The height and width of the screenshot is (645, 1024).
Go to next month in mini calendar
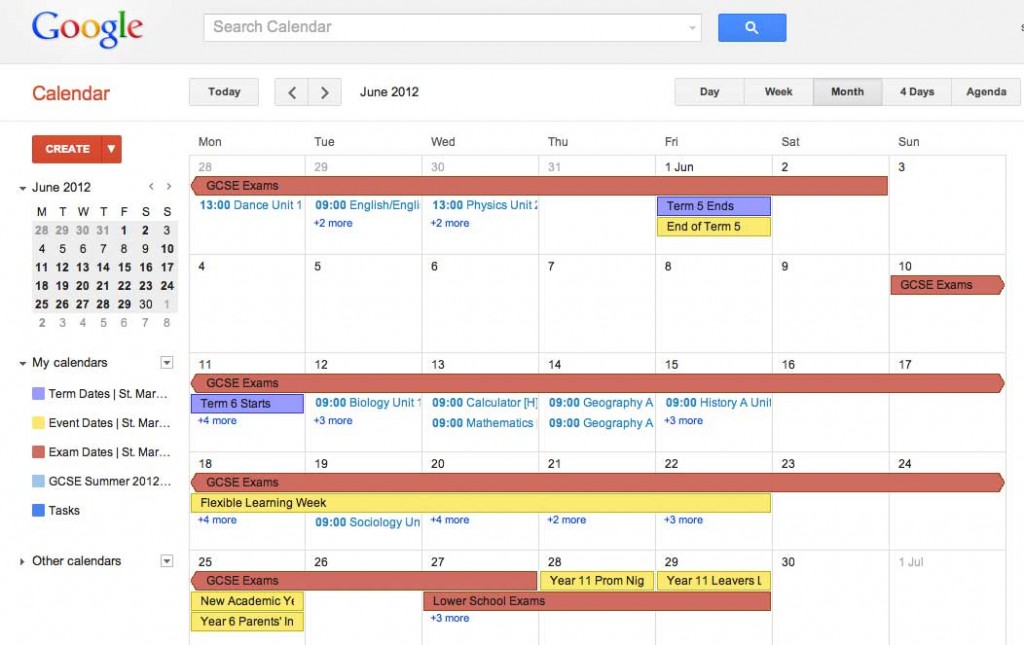[169, 186]
